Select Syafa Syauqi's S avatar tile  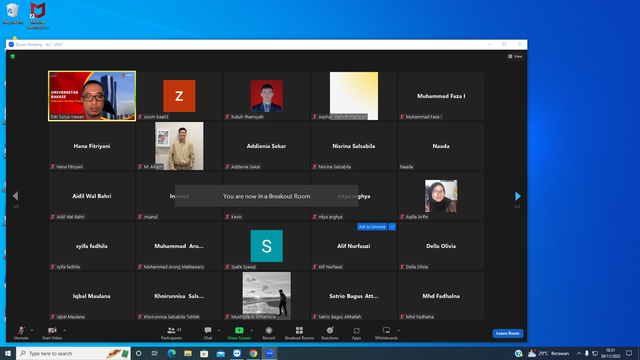pos(267,246)
